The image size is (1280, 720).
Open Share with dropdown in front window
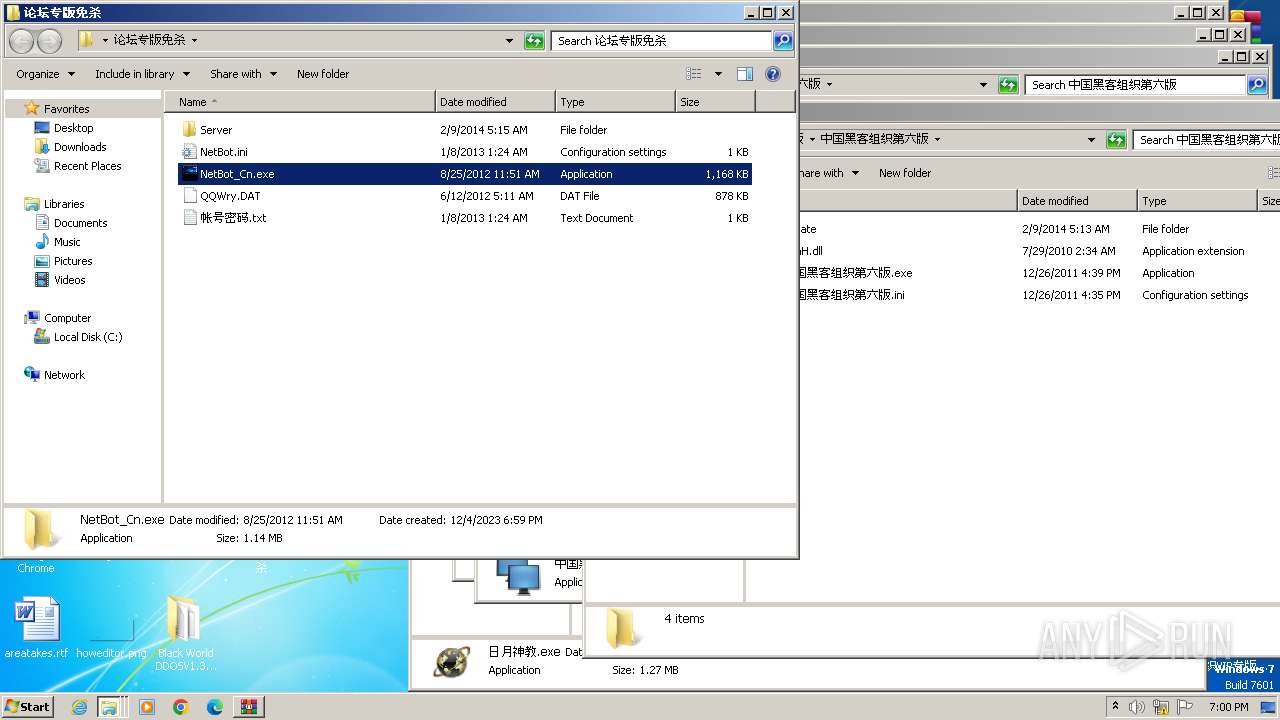coord(242,74)
